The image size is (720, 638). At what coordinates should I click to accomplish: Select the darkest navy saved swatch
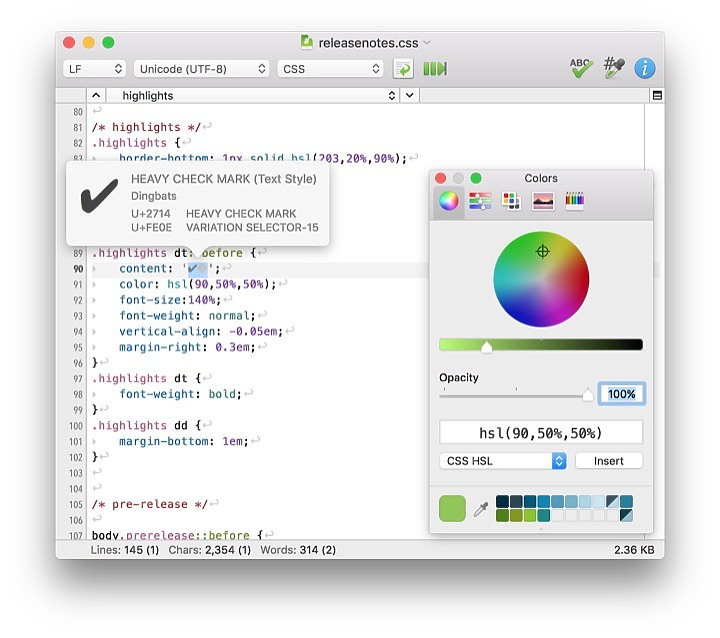click(x=502, y=502)
